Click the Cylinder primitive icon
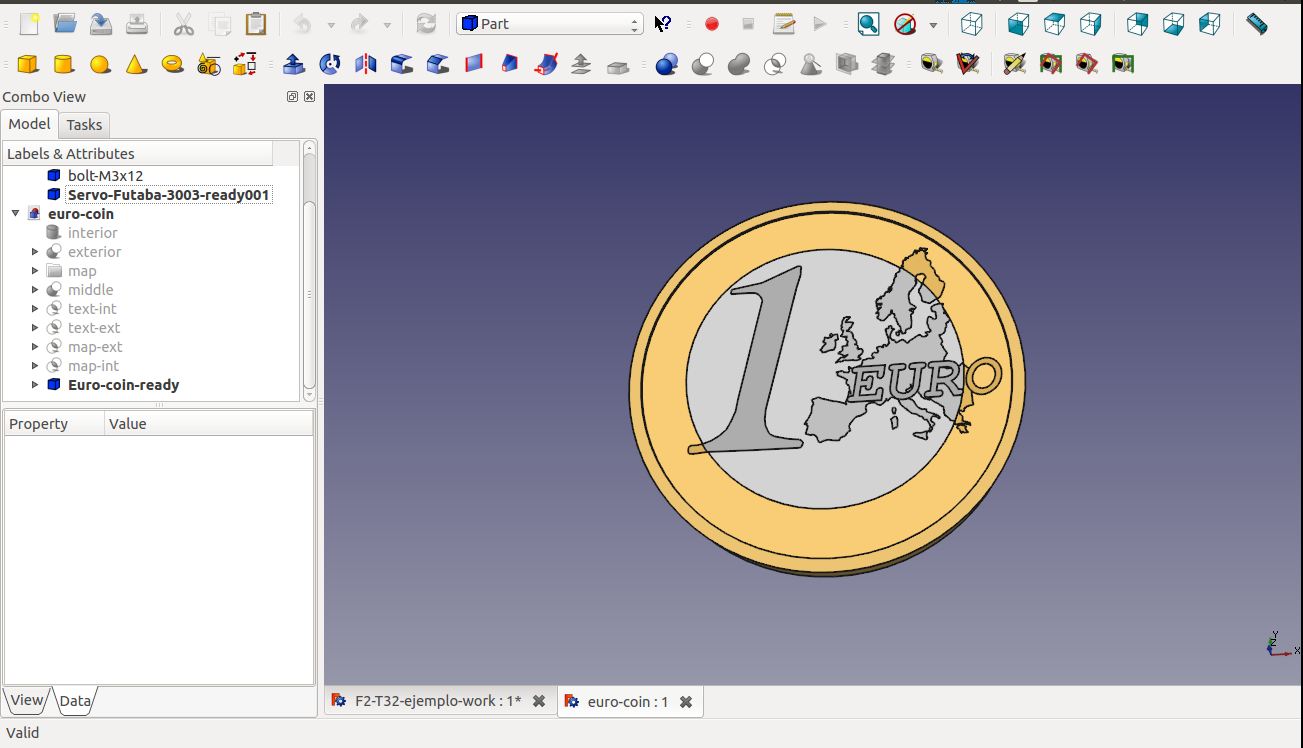This screenshot has width=1303, height=748. 64,65
